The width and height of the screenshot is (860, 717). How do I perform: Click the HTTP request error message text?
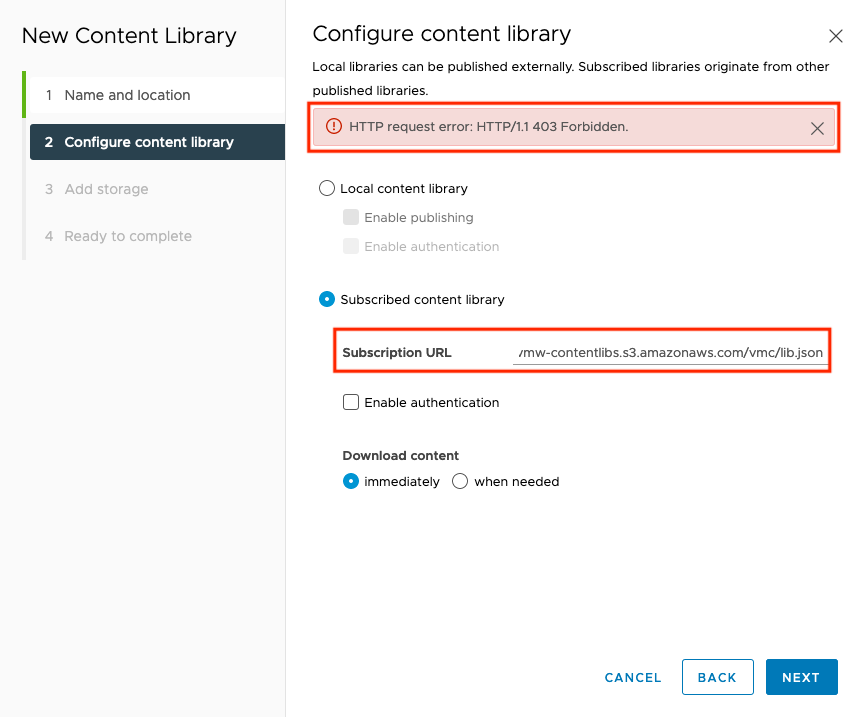coord(489,127)
